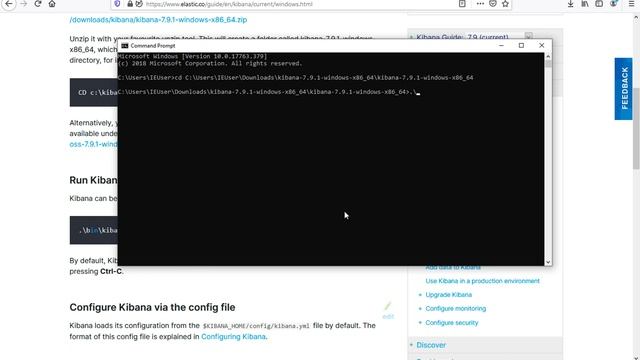Open page actions three-dot menu
640x360 pixels.
pyautogui.click(x=480, y=4)
